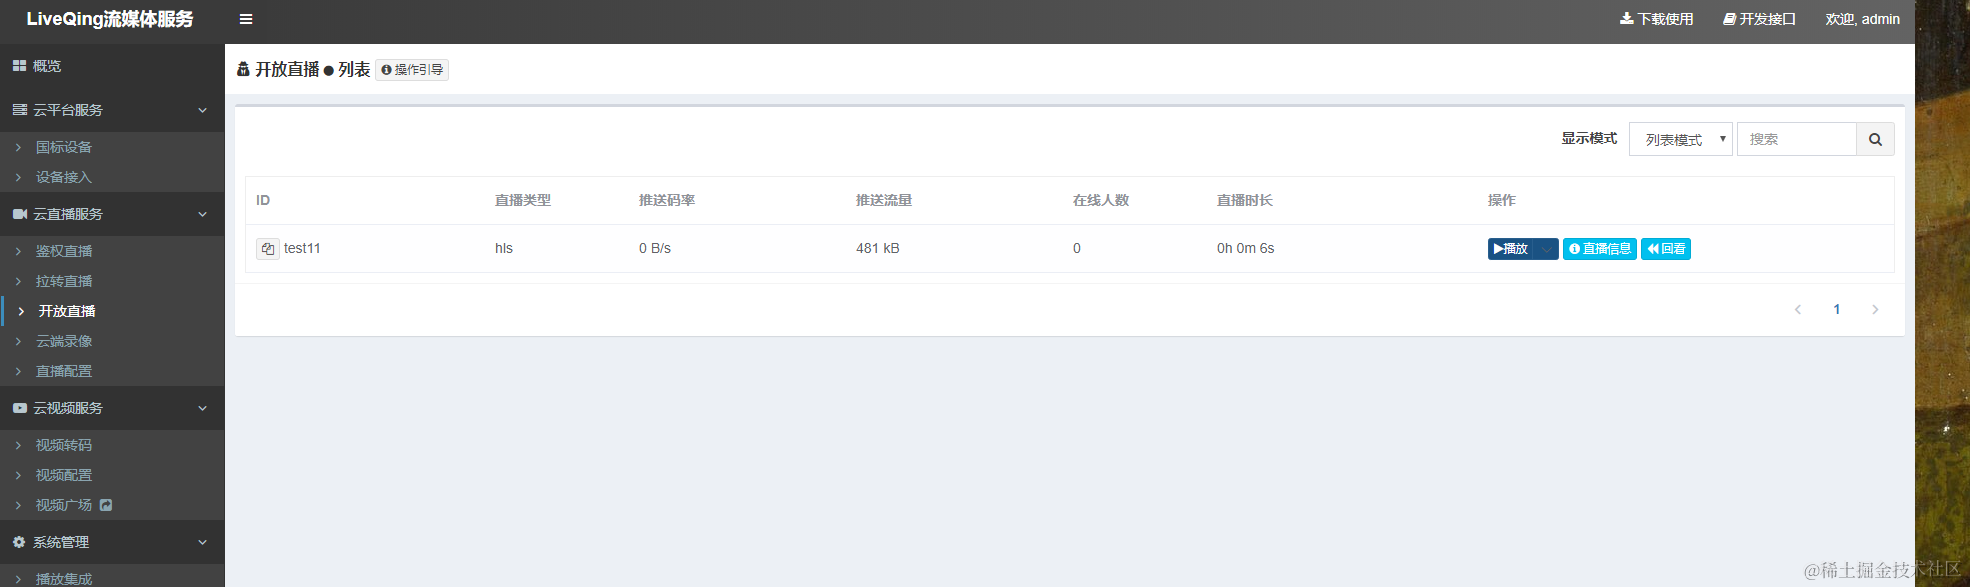Click the 云平台服务 section header

[112, 110]
